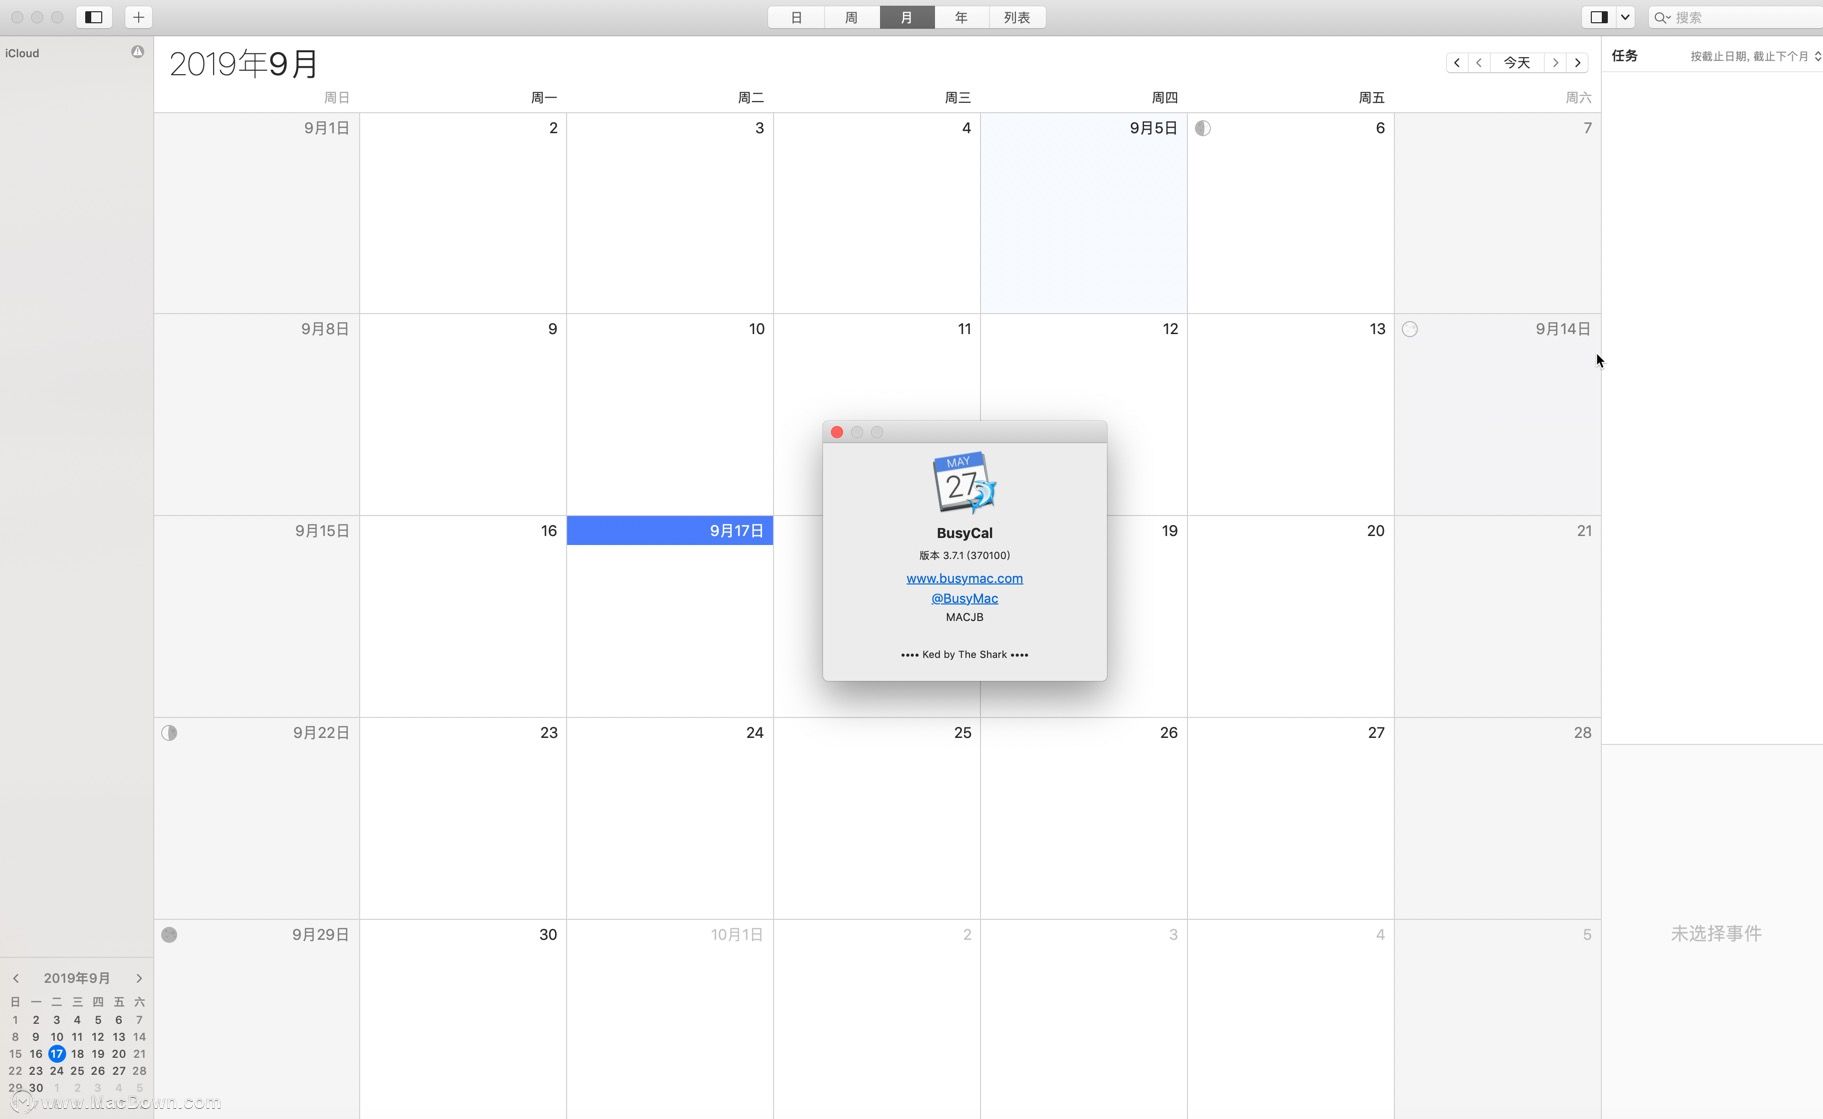Focus the search field

coord(1735,17)
